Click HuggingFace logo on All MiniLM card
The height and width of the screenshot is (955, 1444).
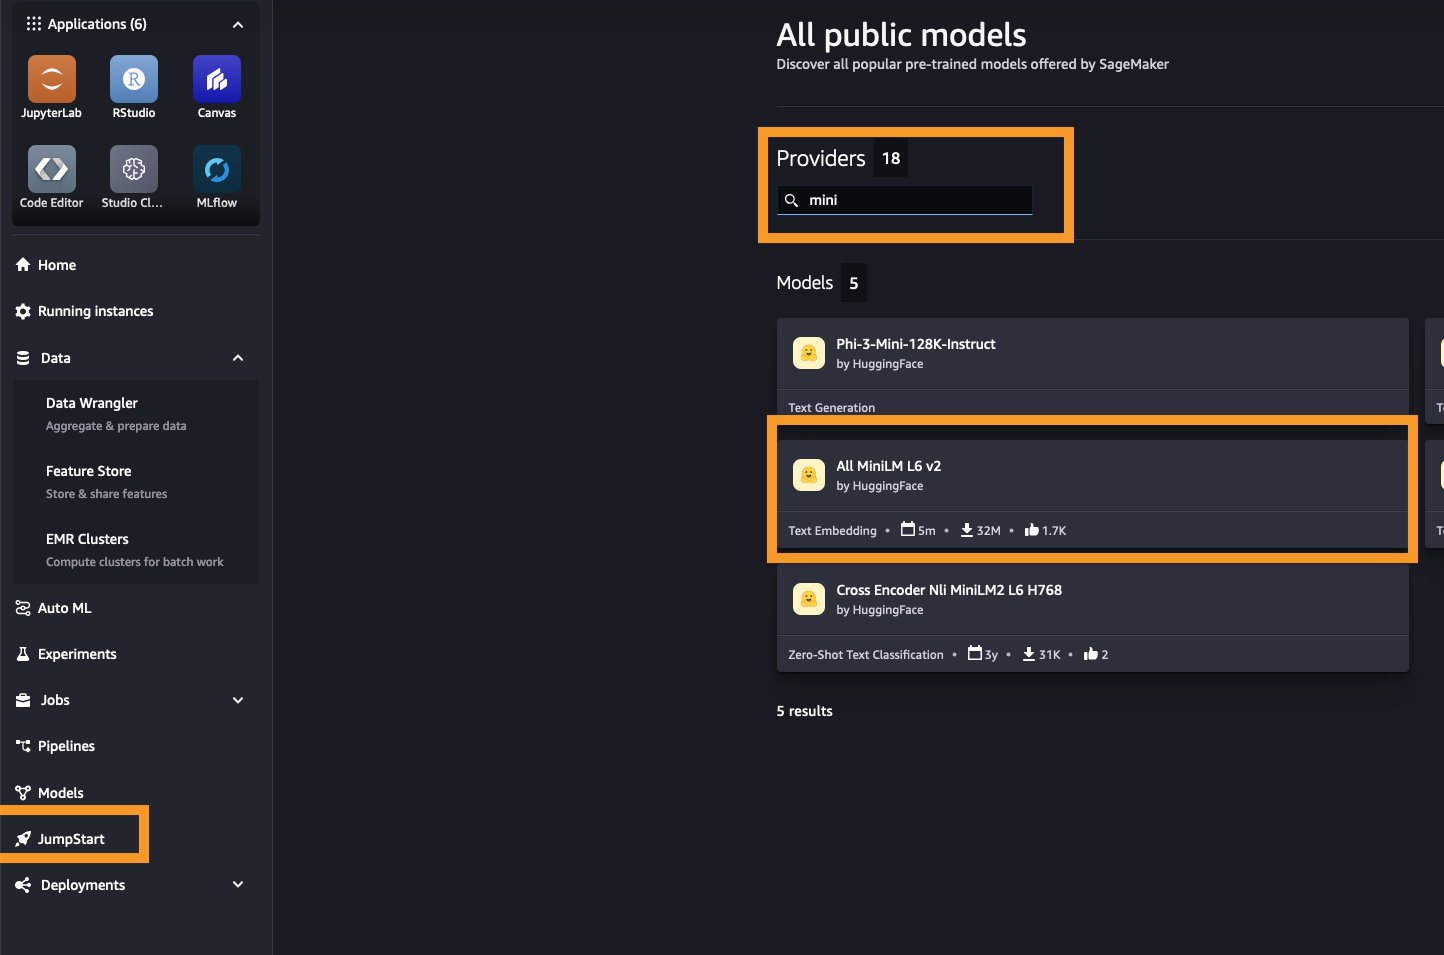click(x=809, y=475)
